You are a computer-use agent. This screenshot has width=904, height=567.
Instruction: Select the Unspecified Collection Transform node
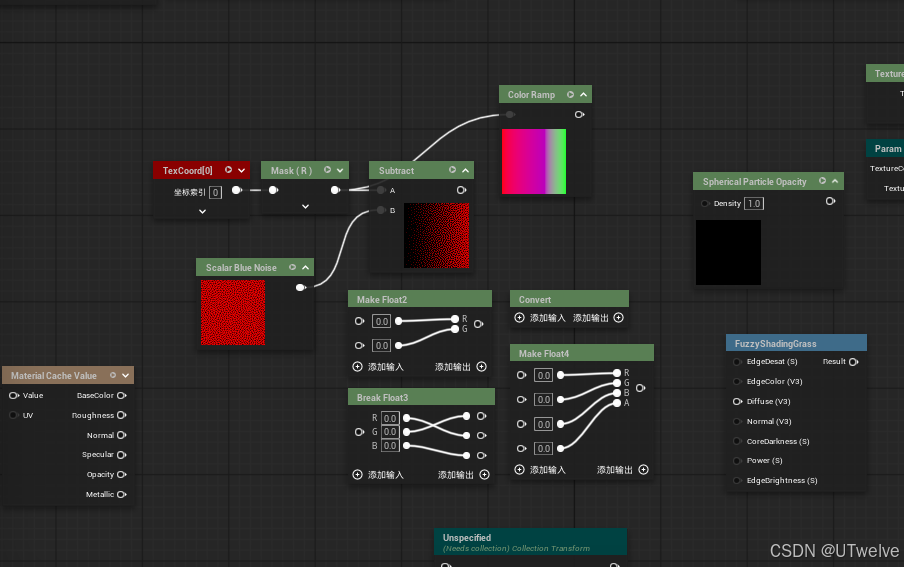click(530, 542)
